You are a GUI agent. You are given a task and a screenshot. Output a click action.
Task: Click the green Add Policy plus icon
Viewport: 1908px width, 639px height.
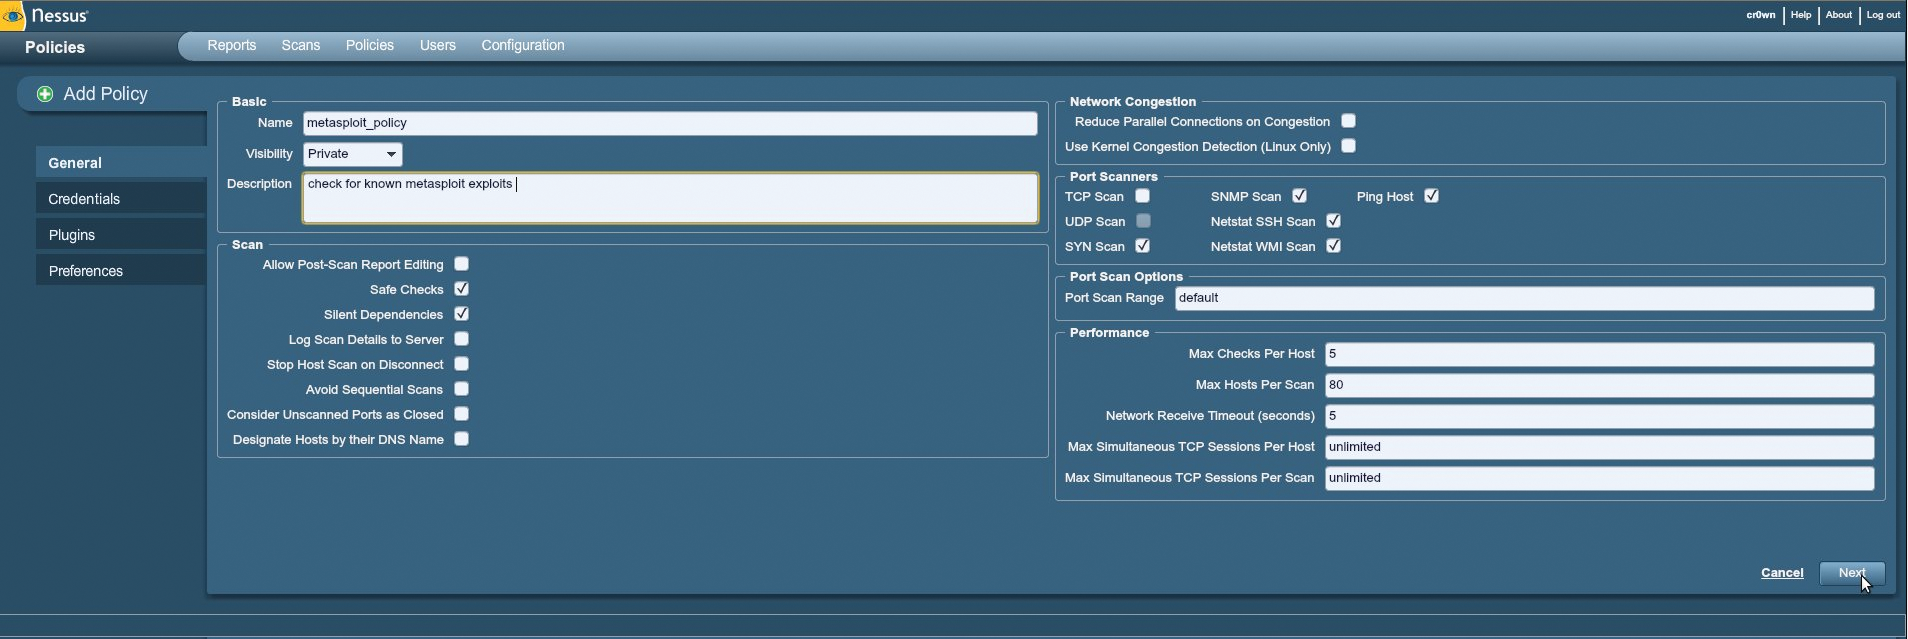click(x=45, y=94)
